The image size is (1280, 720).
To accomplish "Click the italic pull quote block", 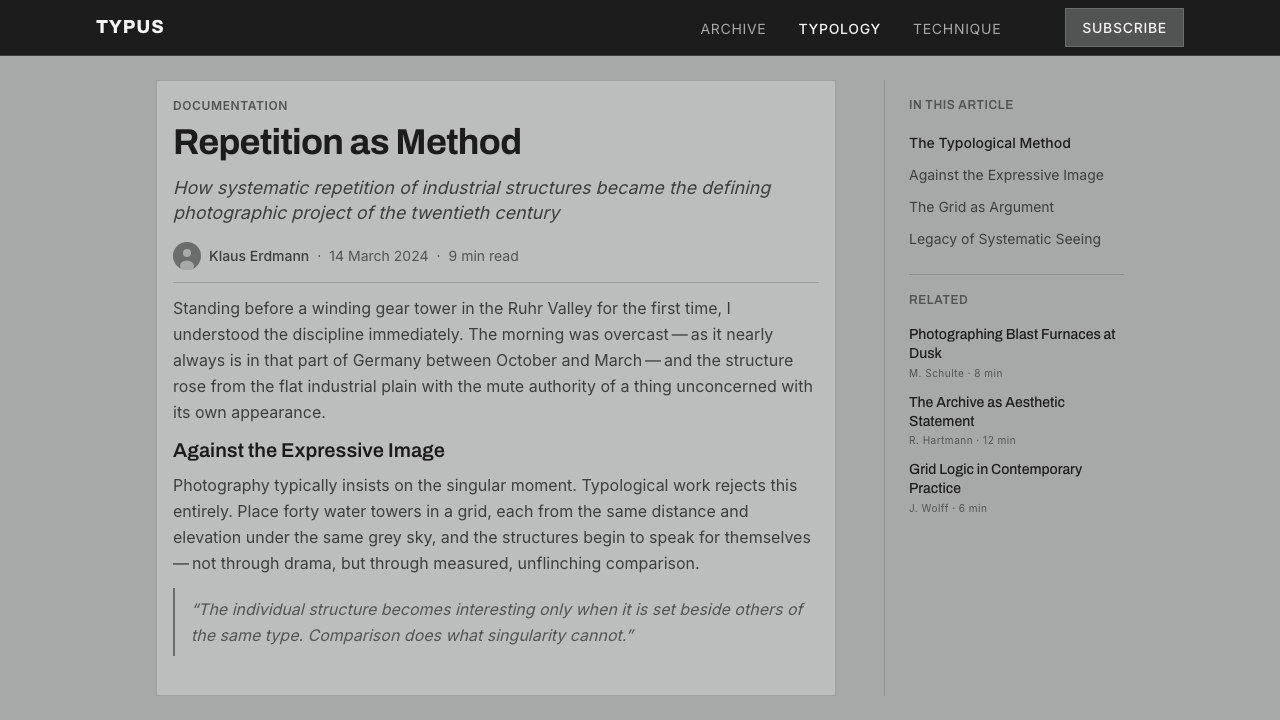I will [496, 622].
